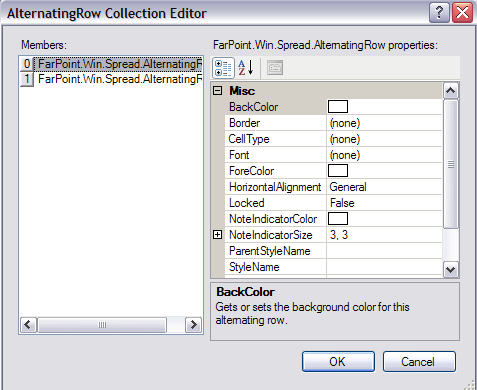Click the Locked value False

click(x=342, y=203)
